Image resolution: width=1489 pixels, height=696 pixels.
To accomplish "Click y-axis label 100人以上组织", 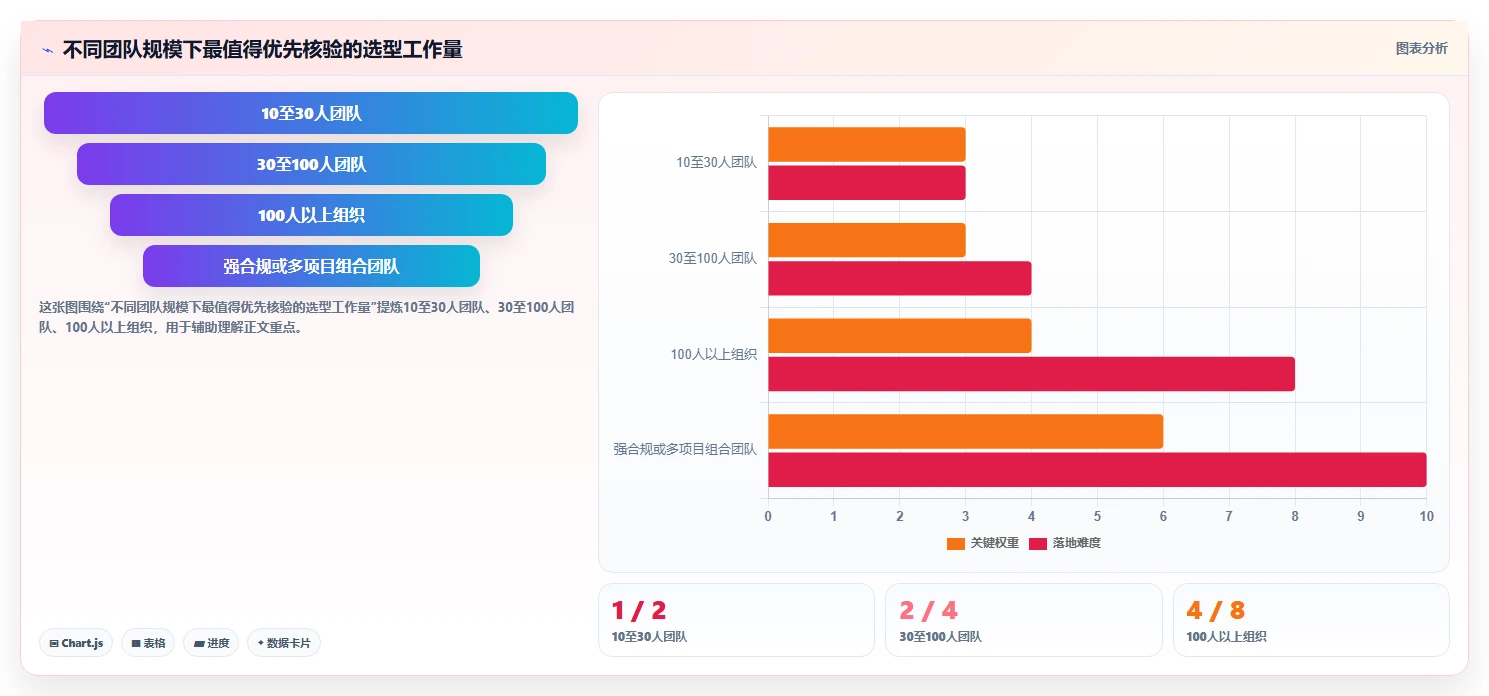I will click(x=714, y=354).
